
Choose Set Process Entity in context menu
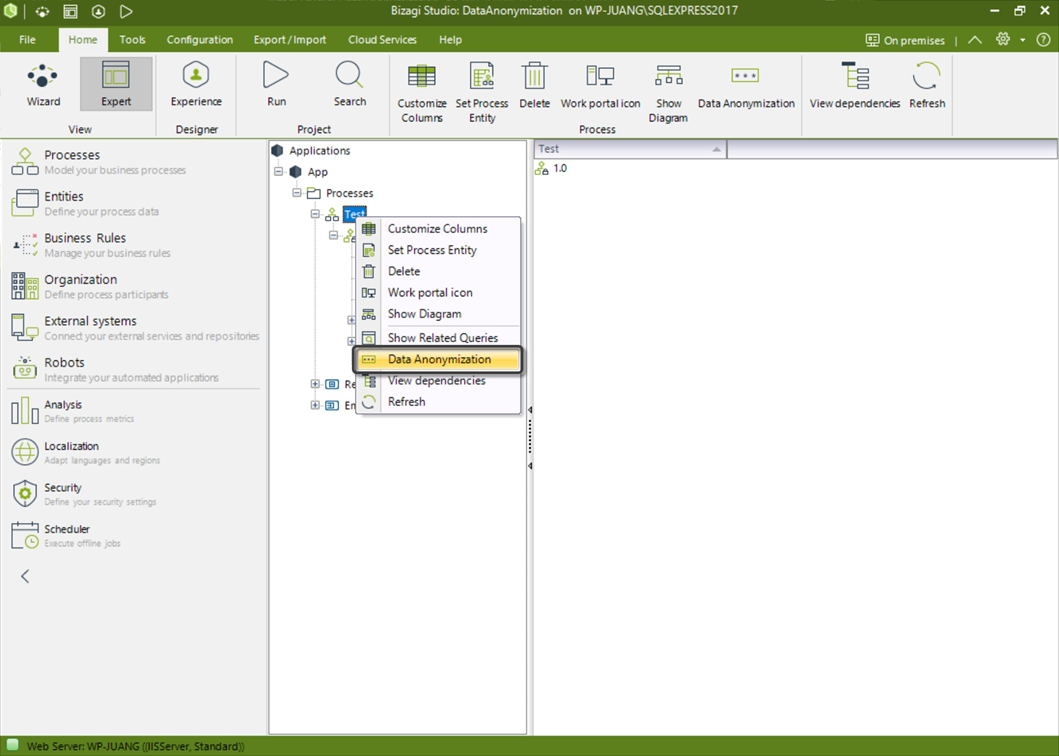point(438,250)
